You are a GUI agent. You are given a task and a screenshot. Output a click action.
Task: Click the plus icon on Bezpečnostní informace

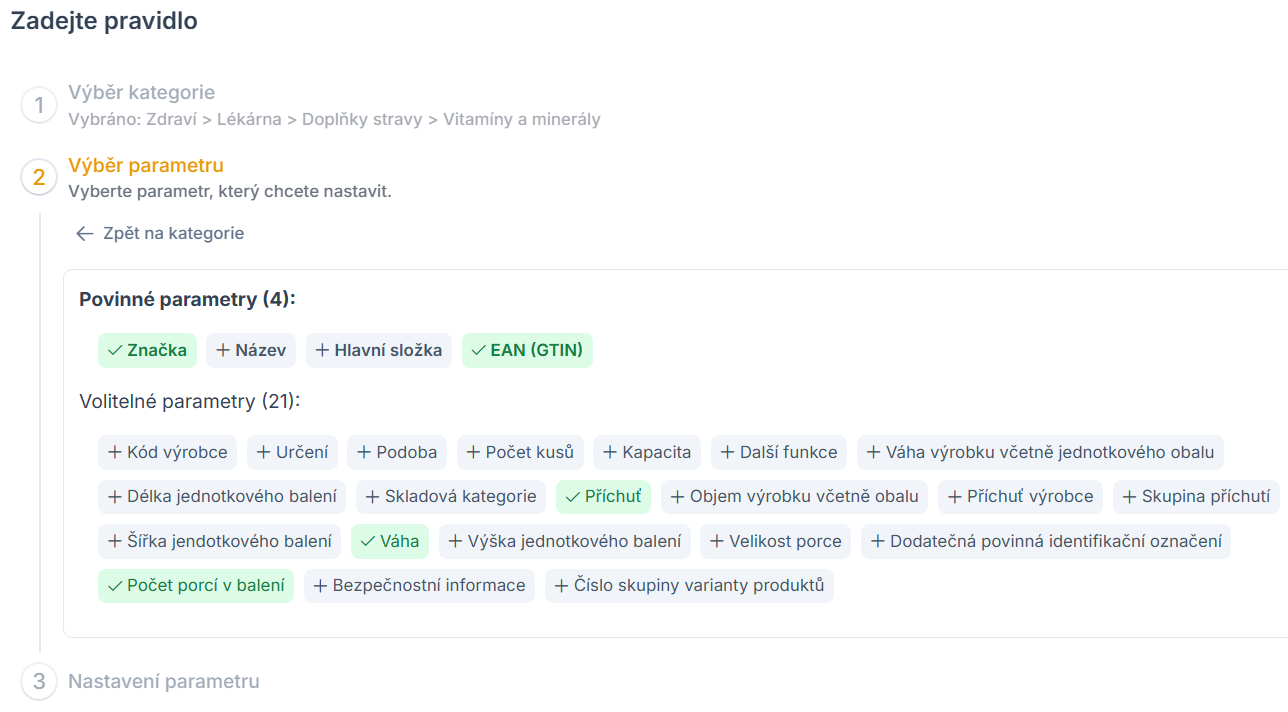(321, 585)
